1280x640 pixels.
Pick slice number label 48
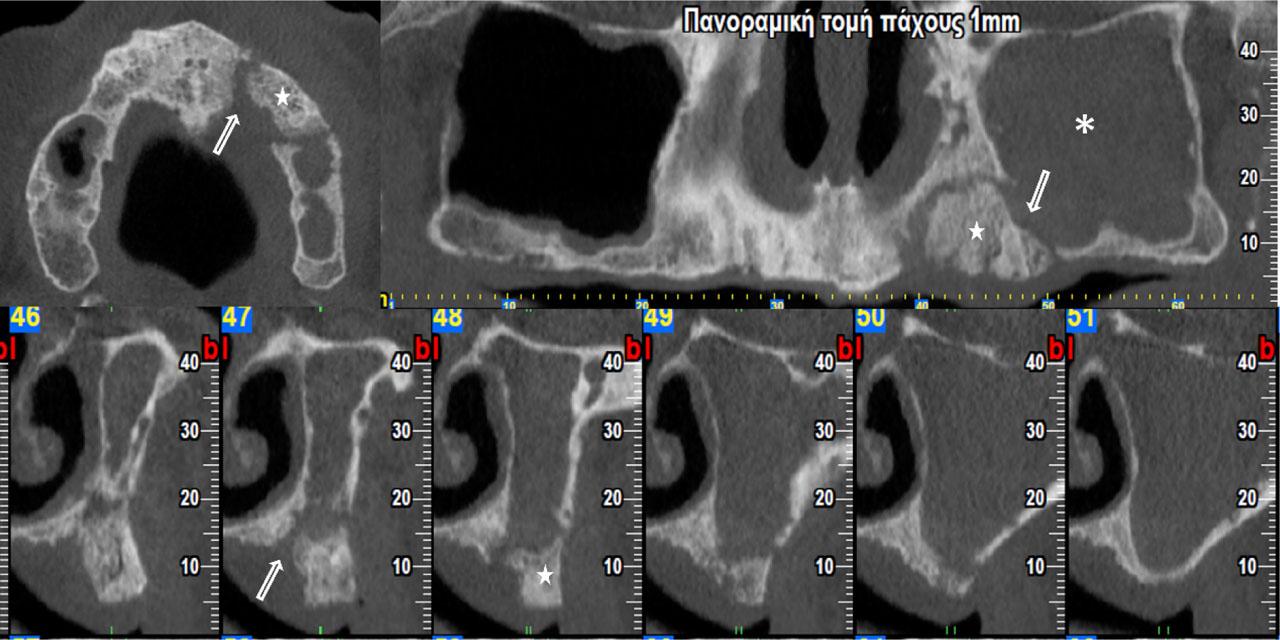pos(449,320)
